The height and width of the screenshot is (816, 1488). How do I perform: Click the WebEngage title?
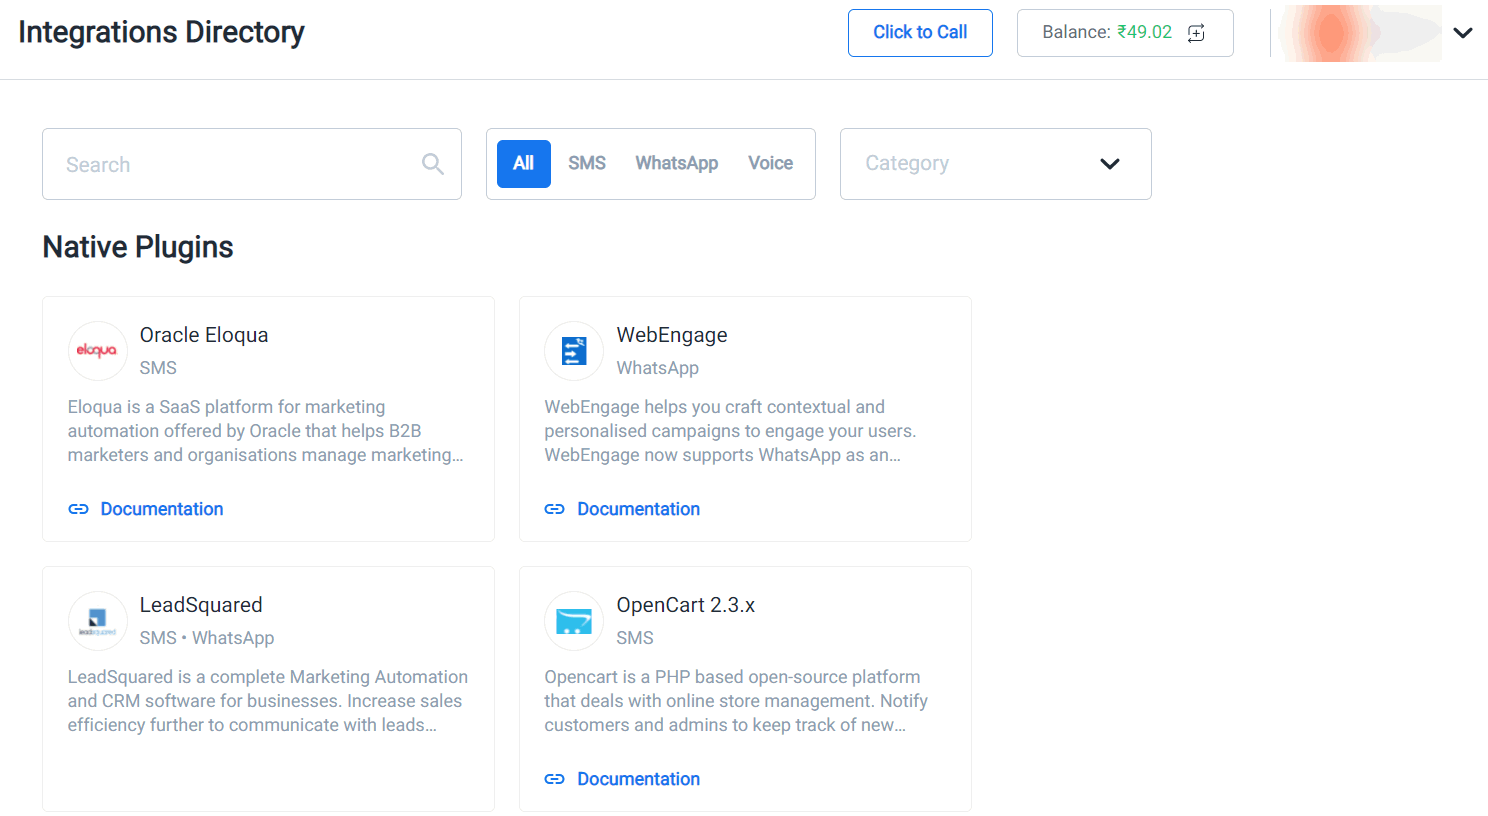(672, 335)
